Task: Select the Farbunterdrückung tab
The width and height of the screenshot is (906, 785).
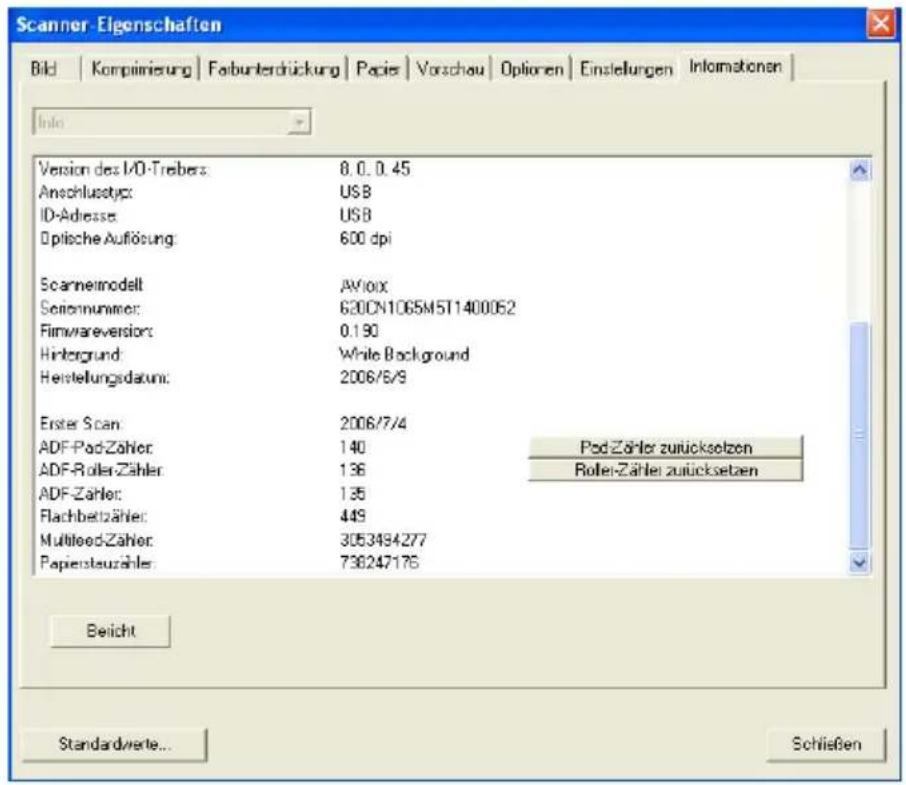Action: [x=273, y=69]
